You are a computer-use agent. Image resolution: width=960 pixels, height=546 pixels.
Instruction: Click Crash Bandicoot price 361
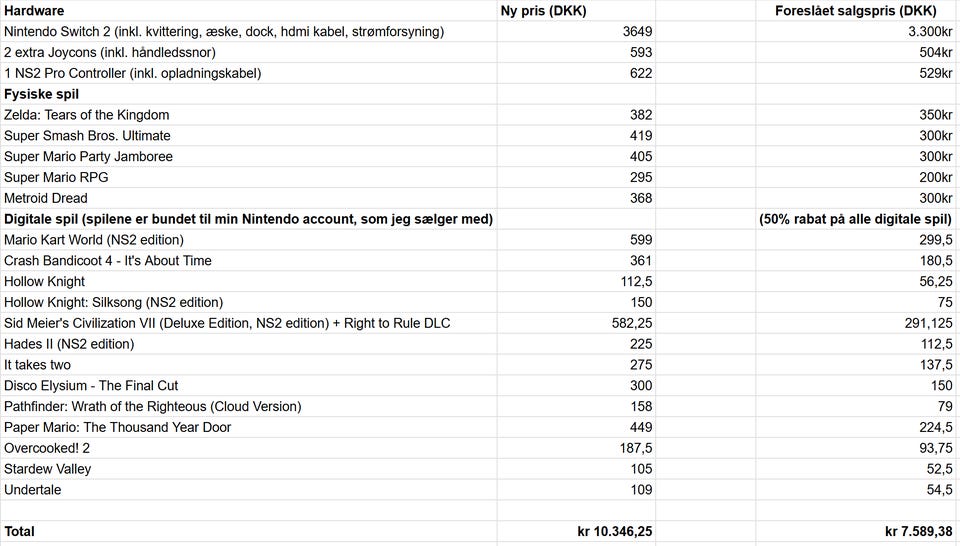[576, 260]
